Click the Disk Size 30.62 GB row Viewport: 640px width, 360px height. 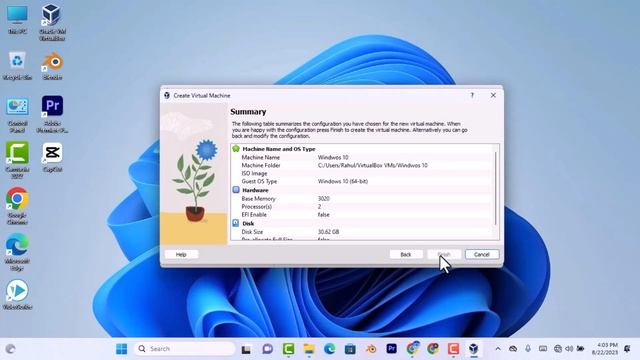[363, 231]
